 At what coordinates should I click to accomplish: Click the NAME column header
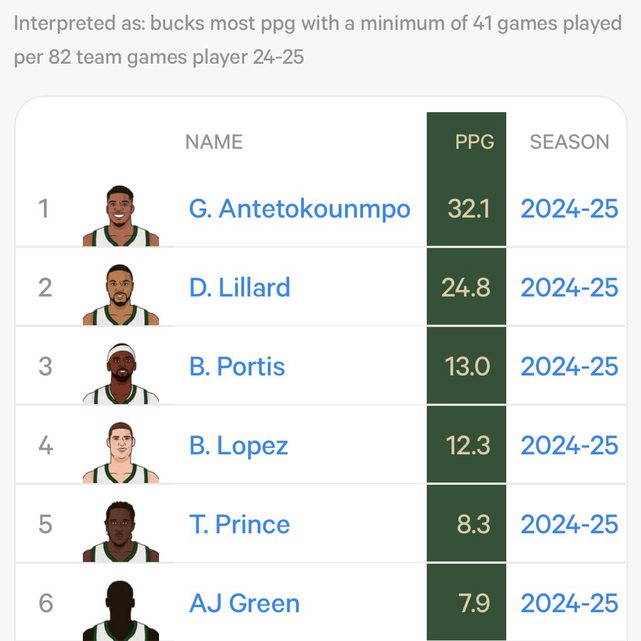[214, 142]
